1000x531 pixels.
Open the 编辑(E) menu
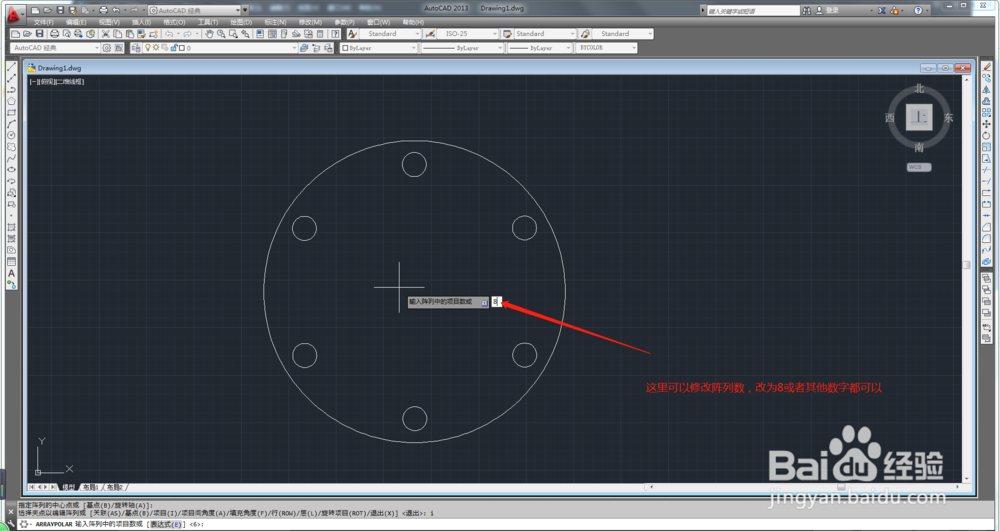76,22
